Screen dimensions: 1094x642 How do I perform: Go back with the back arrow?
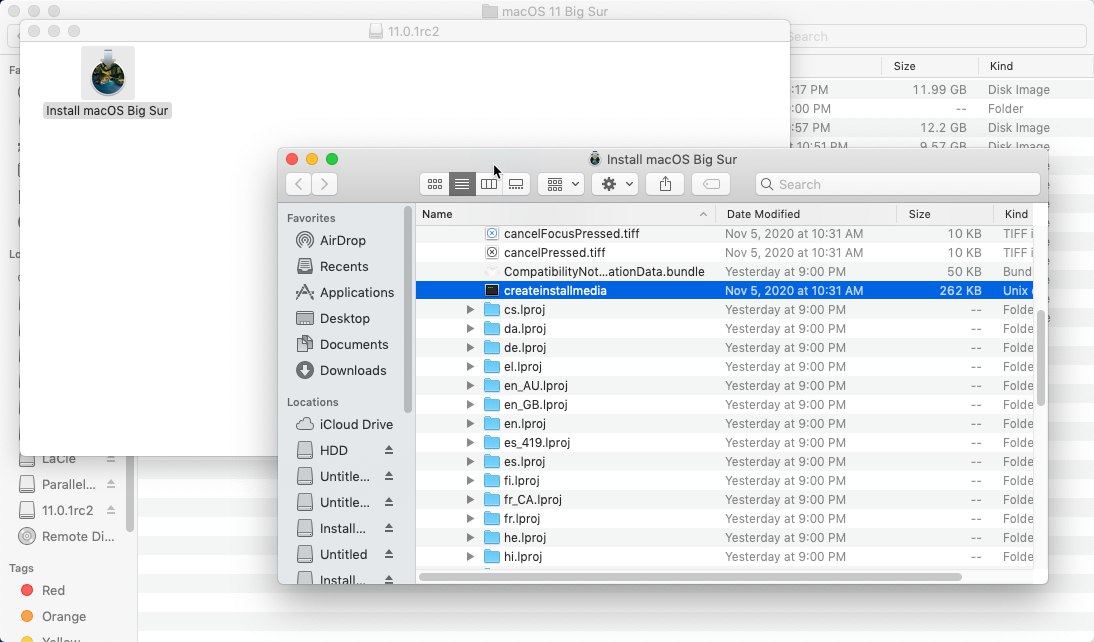(x=299, y=184)
